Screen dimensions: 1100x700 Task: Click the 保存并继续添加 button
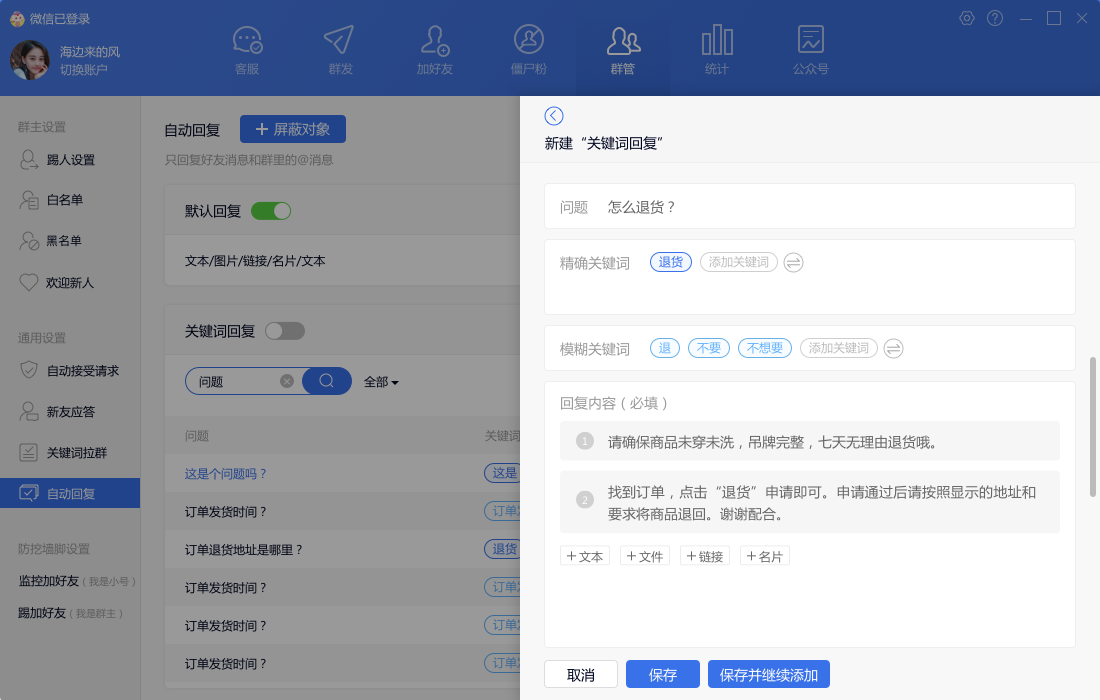[768, 675]
